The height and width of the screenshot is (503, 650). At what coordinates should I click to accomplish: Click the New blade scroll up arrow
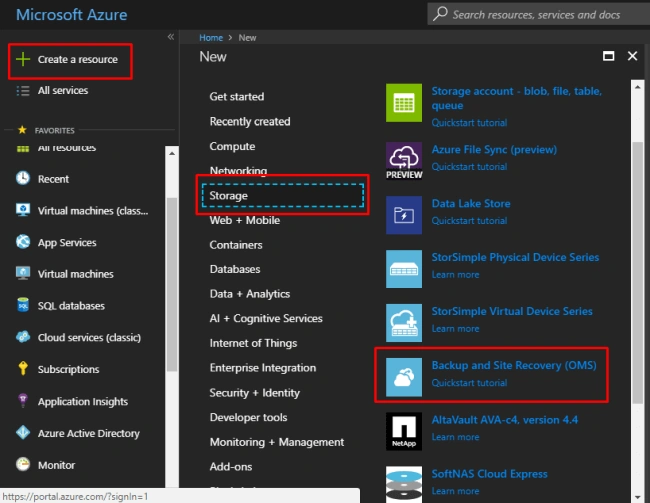pyautogui.click(x=637, y=87)
